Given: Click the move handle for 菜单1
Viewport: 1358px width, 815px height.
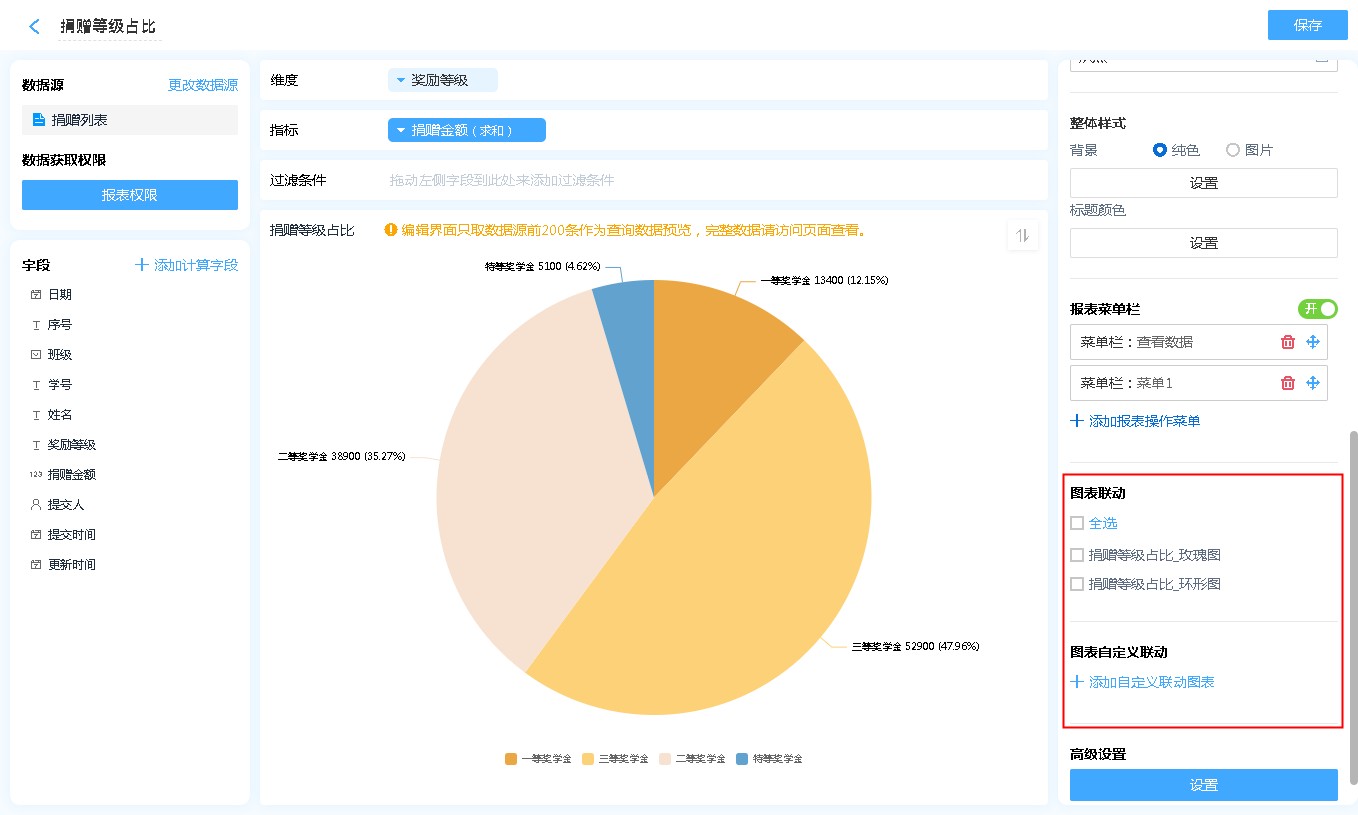Looking at the screenshot, I should coord(1313,383).
